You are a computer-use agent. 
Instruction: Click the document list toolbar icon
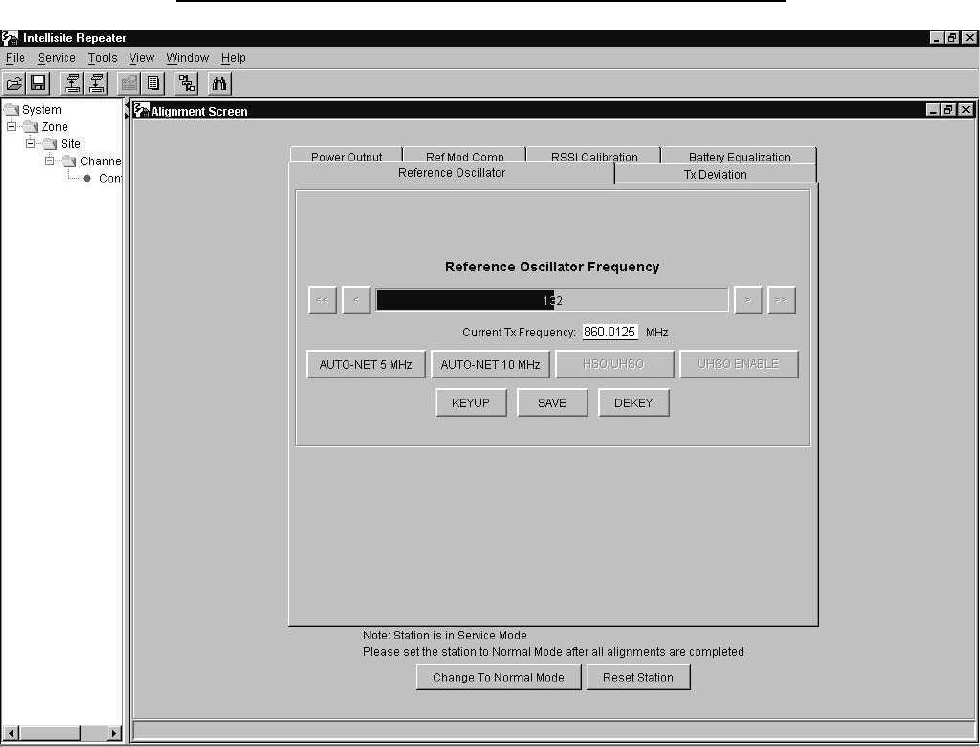[153, 83]
